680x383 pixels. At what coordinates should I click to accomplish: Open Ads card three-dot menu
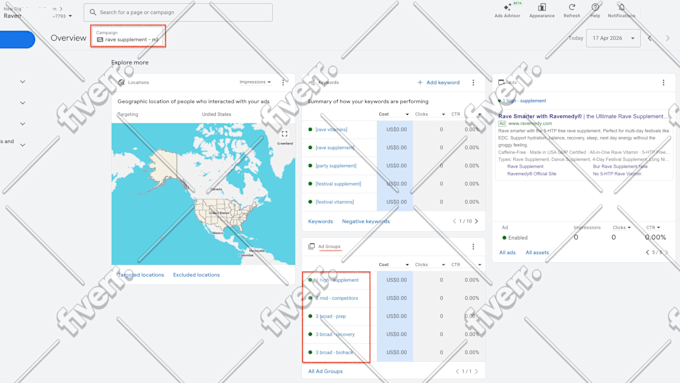[x=663, y=82]
